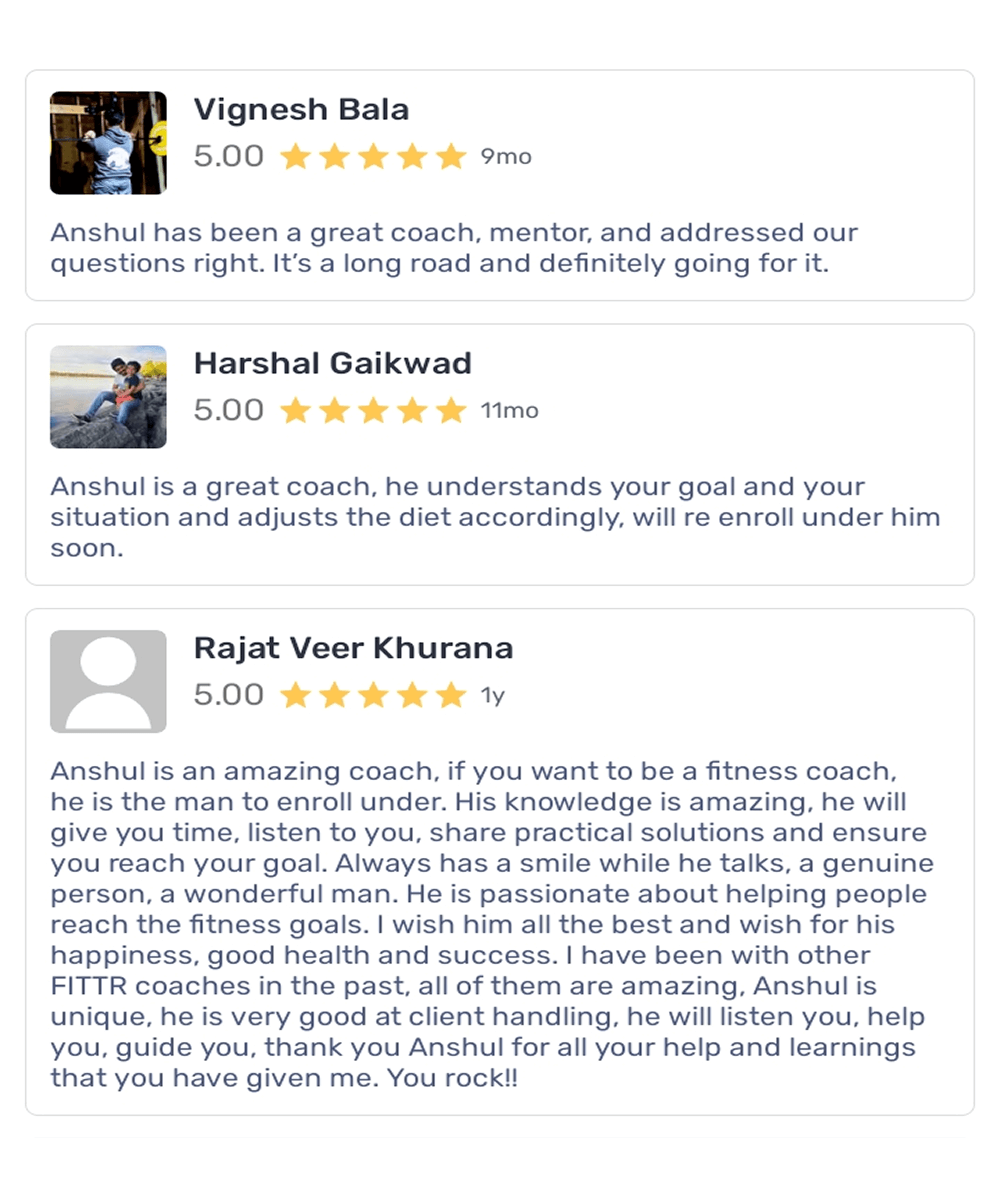This screenshot has height=1200, width=1000.
Task: Click the fifth star in Vignesh Bala's rating
Action: click(452, 157)
